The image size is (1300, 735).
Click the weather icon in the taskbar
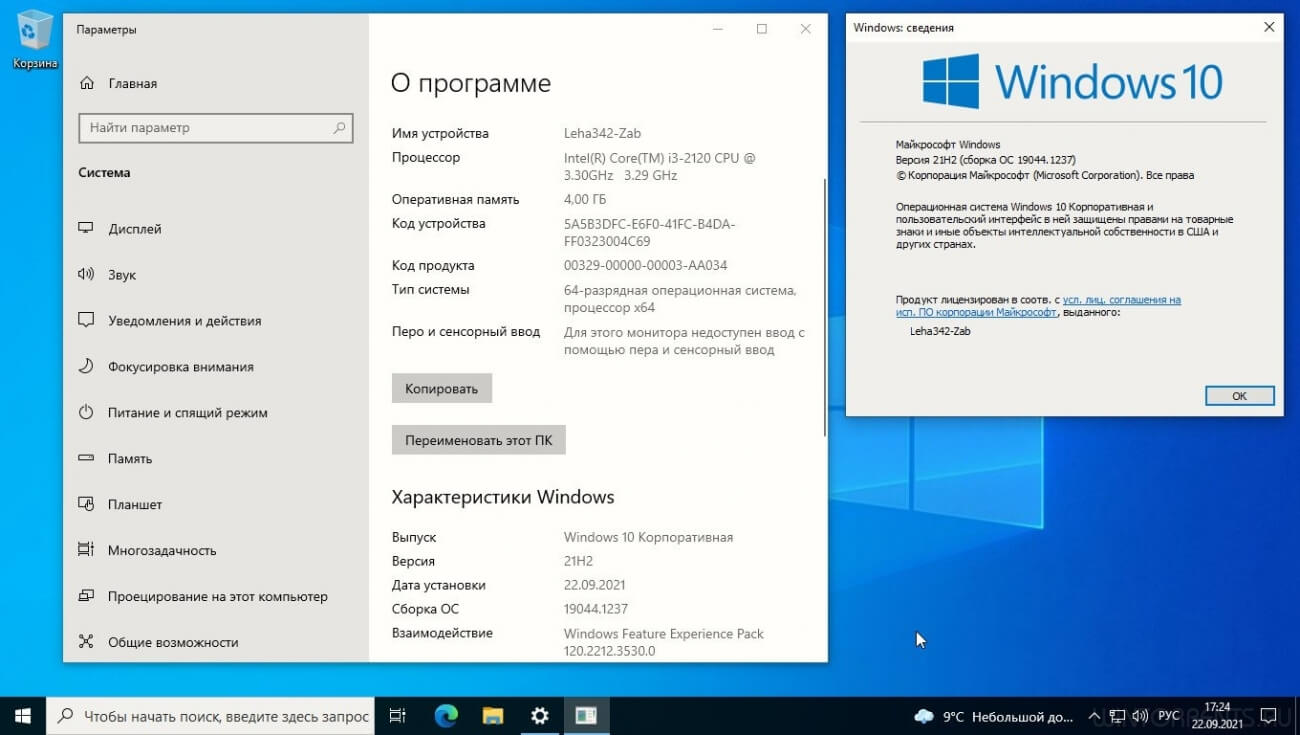tap(924, 716)
